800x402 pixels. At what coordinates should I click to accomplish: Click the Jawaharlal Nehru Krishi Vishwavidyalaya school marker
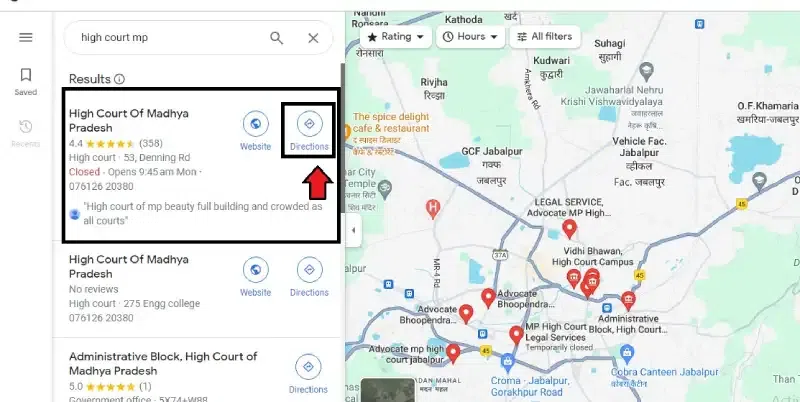coord(646,69)
